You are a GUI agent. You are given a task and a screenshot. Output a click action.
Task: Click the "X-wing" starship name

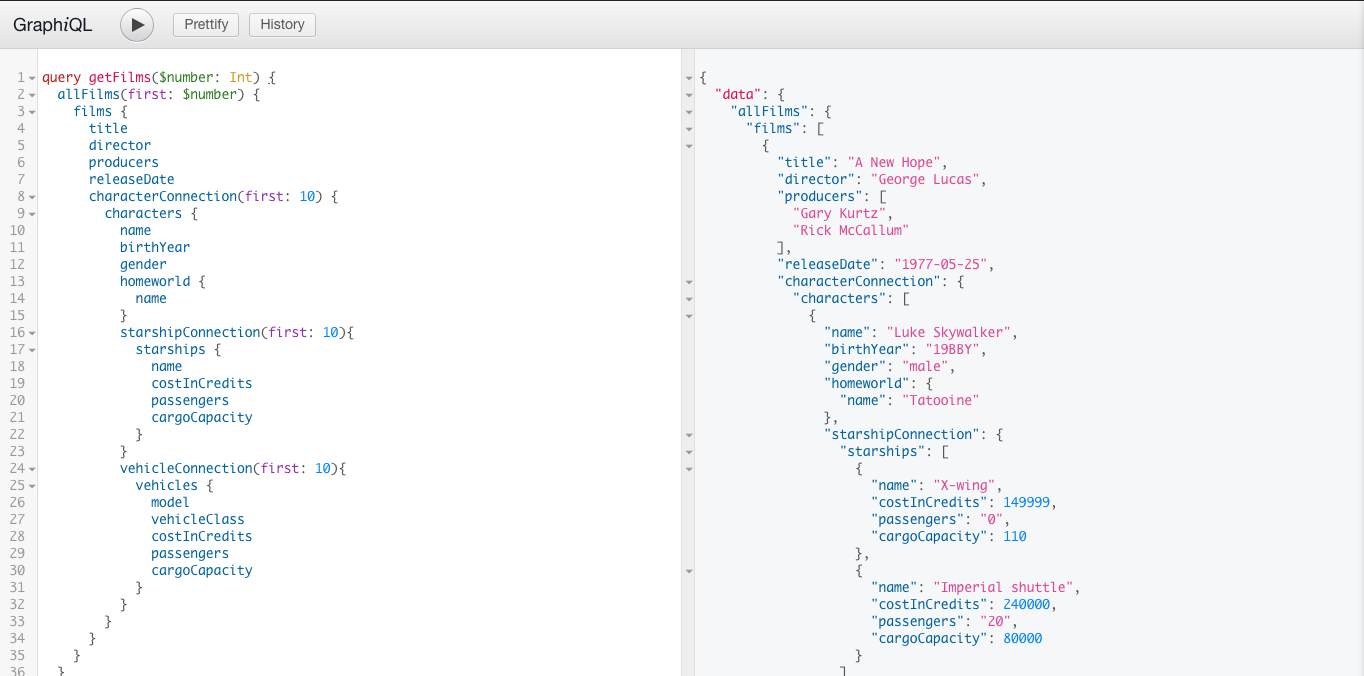[x=964, y=485]
